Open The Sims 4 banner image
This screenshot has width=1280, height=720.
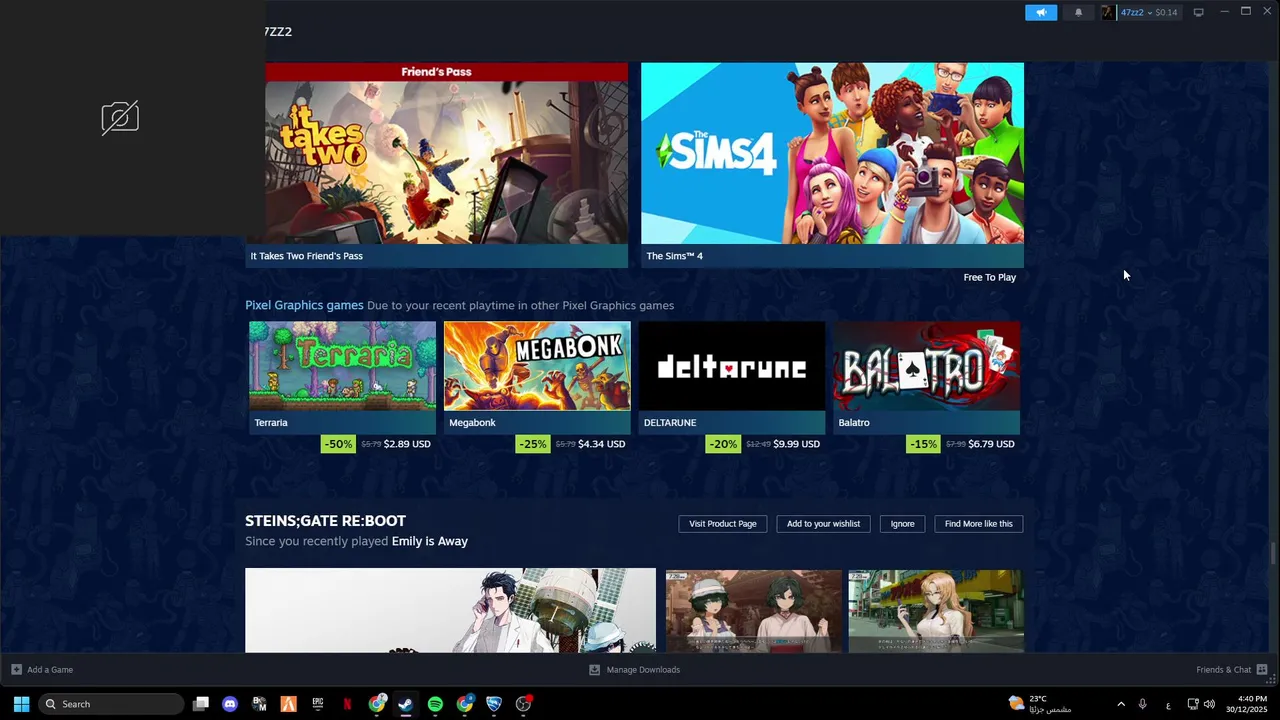(832, 153)
